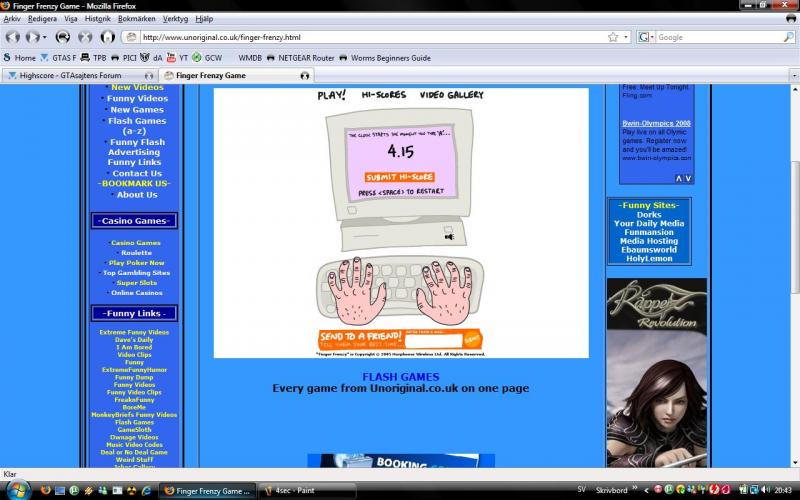This screenshot has height=500, width=800.
Task: Click the Home icon in navigation toolbar
Action: (107, 37)
